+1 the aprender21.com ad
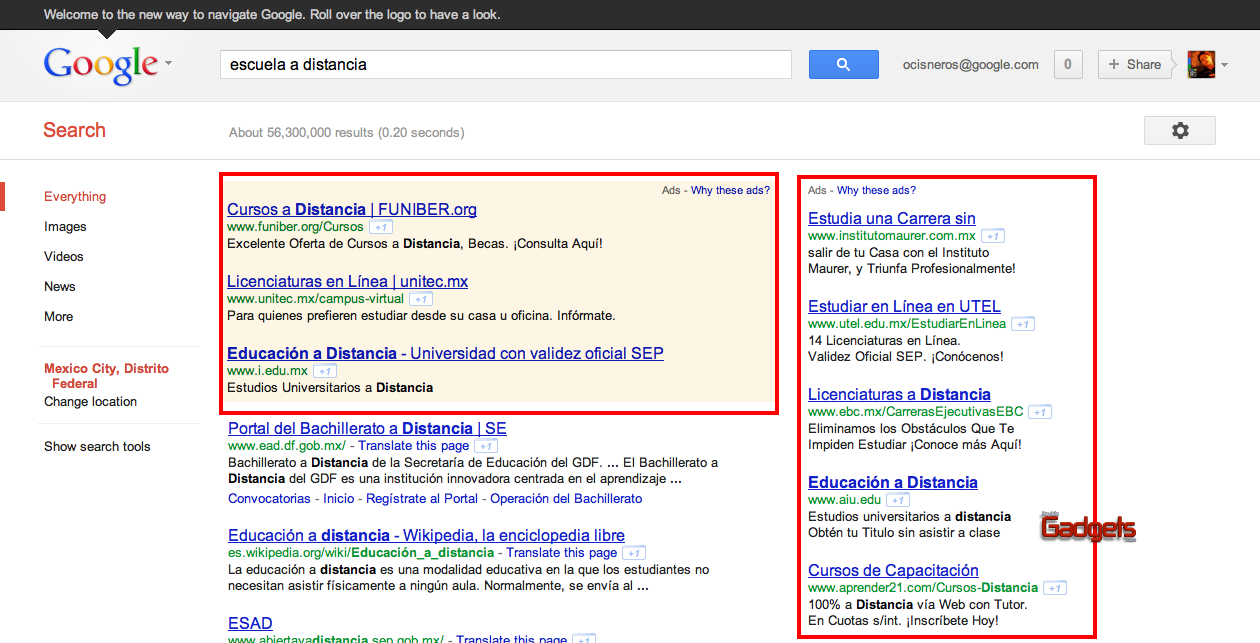Screen dimensions: 1260x643 coord(1056,588)
